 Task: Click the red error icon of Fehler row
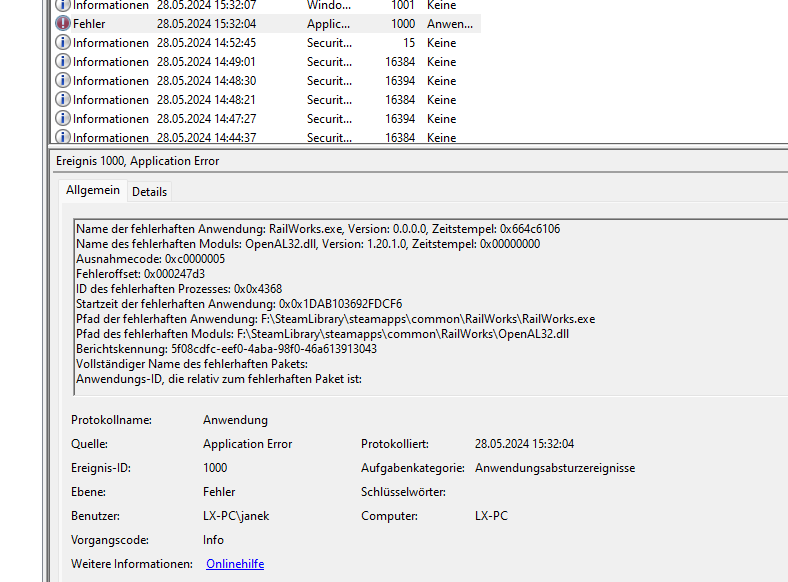pyautogui.click(x=62, y=24)
